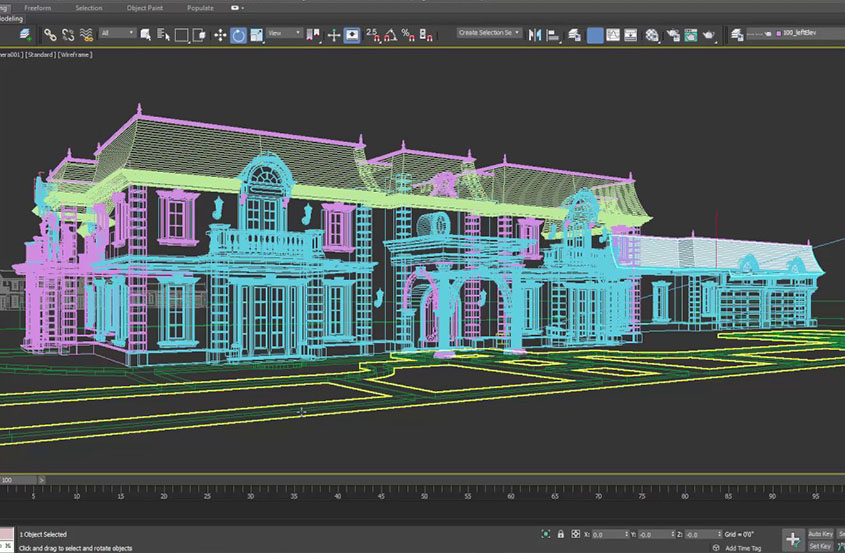Toggle the 2.5D Snaps button
The image size is (845, 553).
pos(373,35)
